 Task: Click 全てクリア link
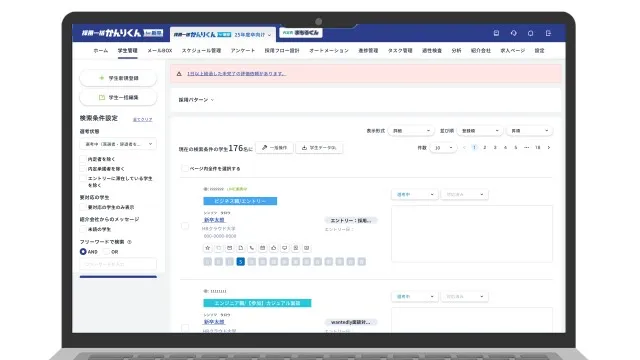click(x=142, y=120)
